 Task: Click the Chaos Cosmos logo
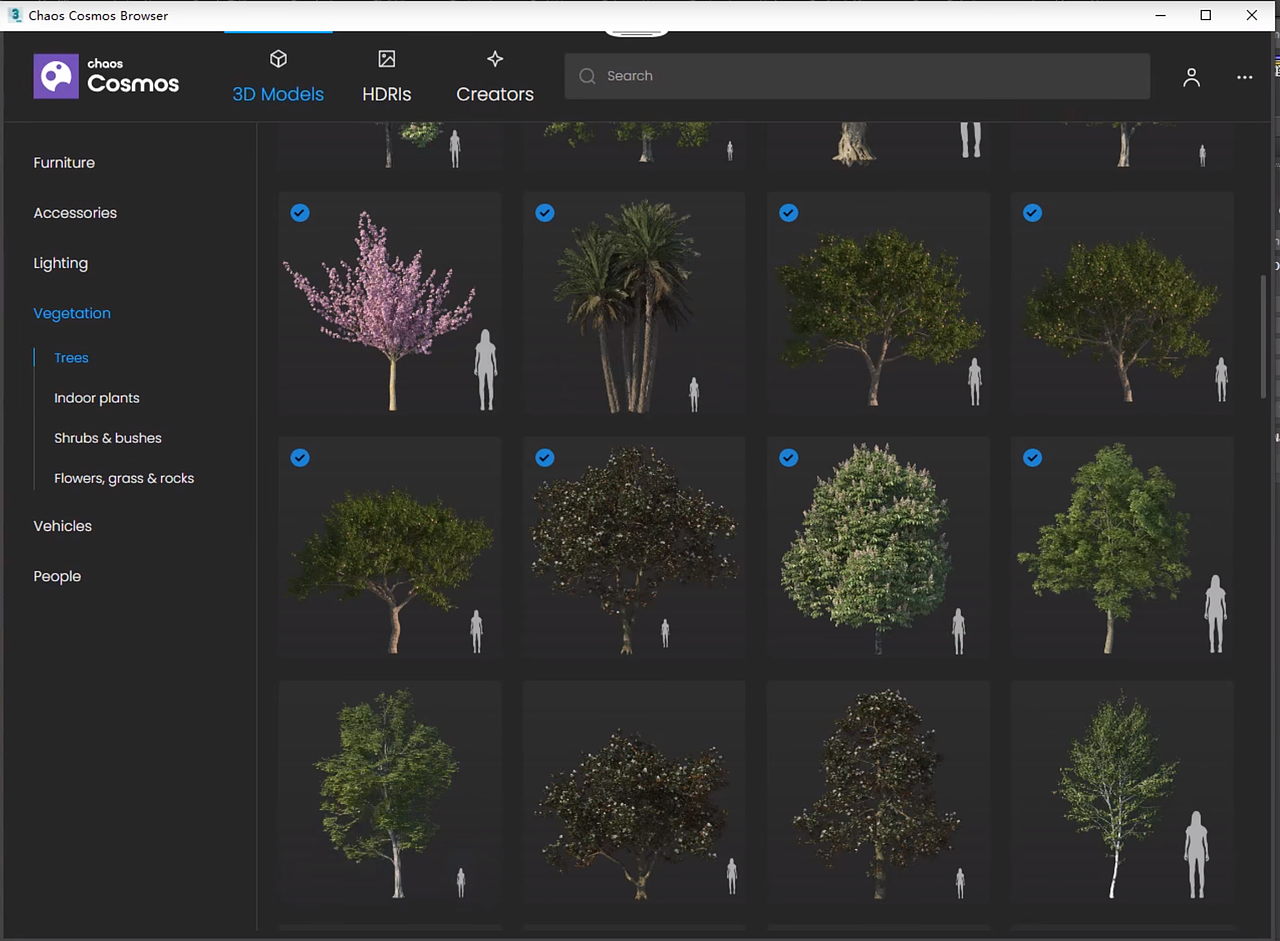[x=106, y=76]
